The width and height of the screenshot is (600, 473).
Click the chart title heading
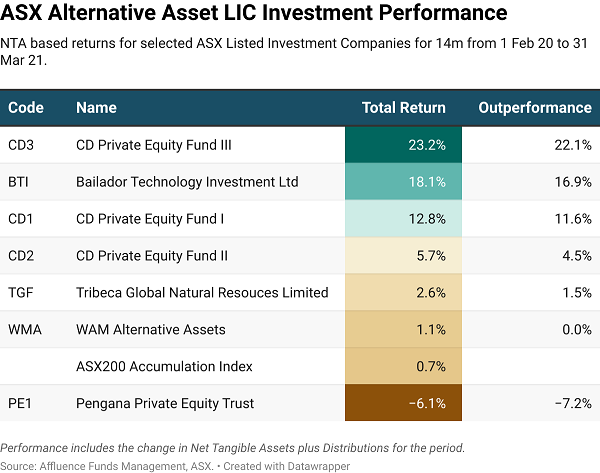coord(253,14)
